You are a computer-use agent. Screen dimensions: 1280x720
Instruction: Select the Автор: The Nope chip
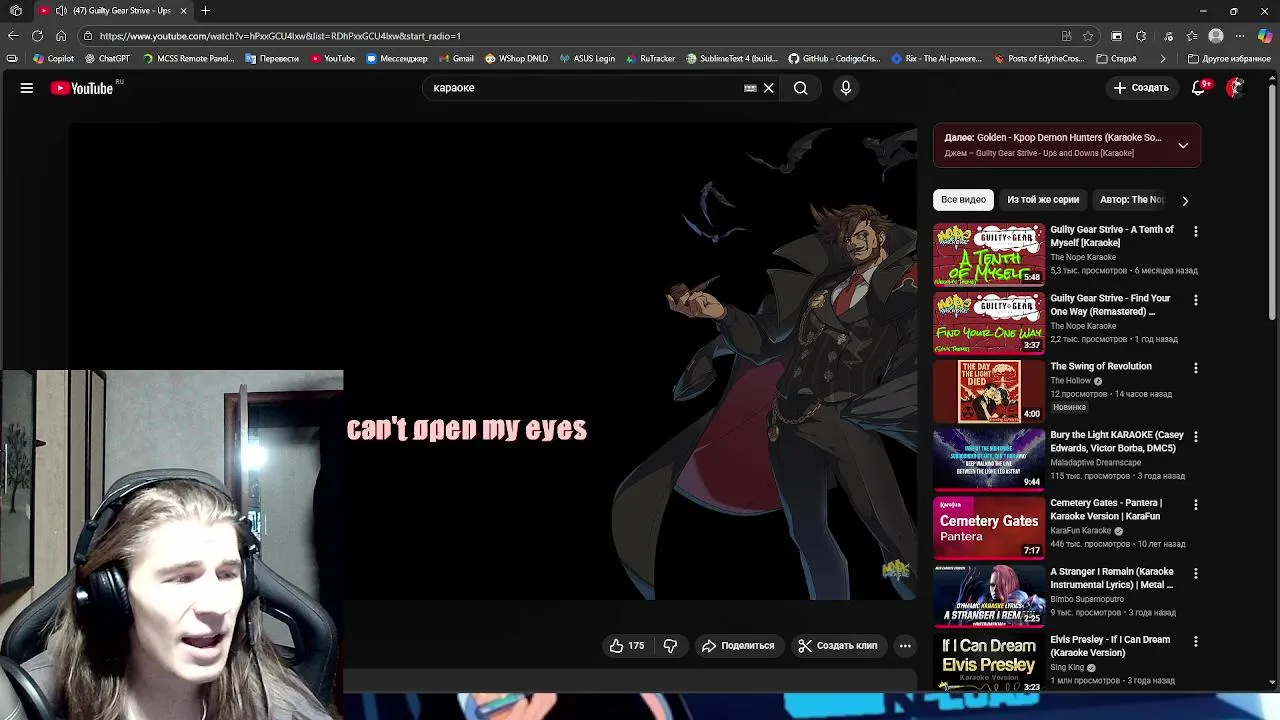coord(1132,200)
